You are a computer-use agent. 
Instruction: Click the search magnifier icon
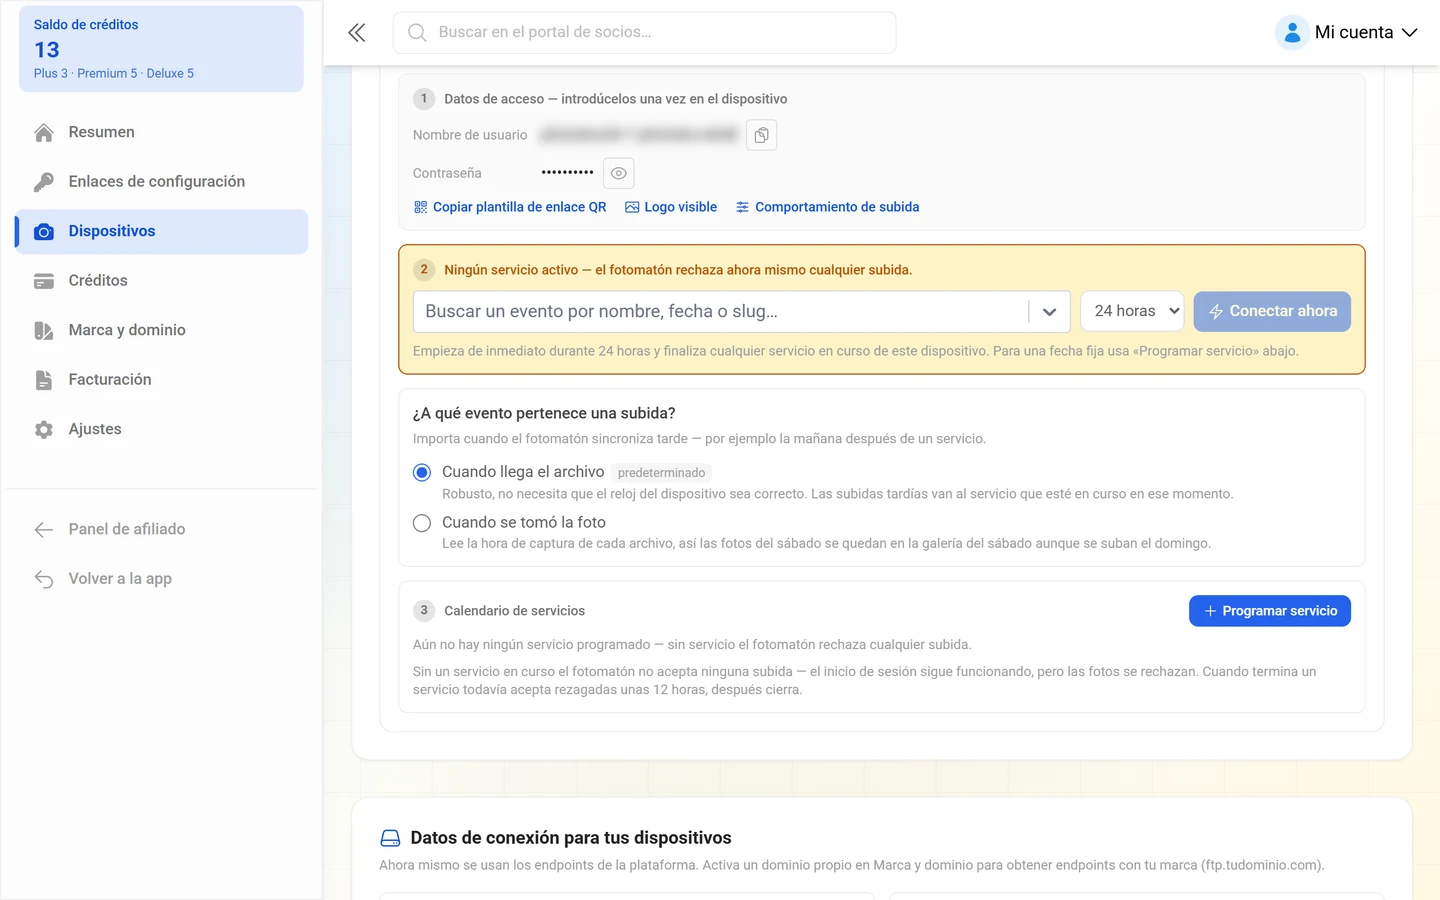tap(417, 33)
